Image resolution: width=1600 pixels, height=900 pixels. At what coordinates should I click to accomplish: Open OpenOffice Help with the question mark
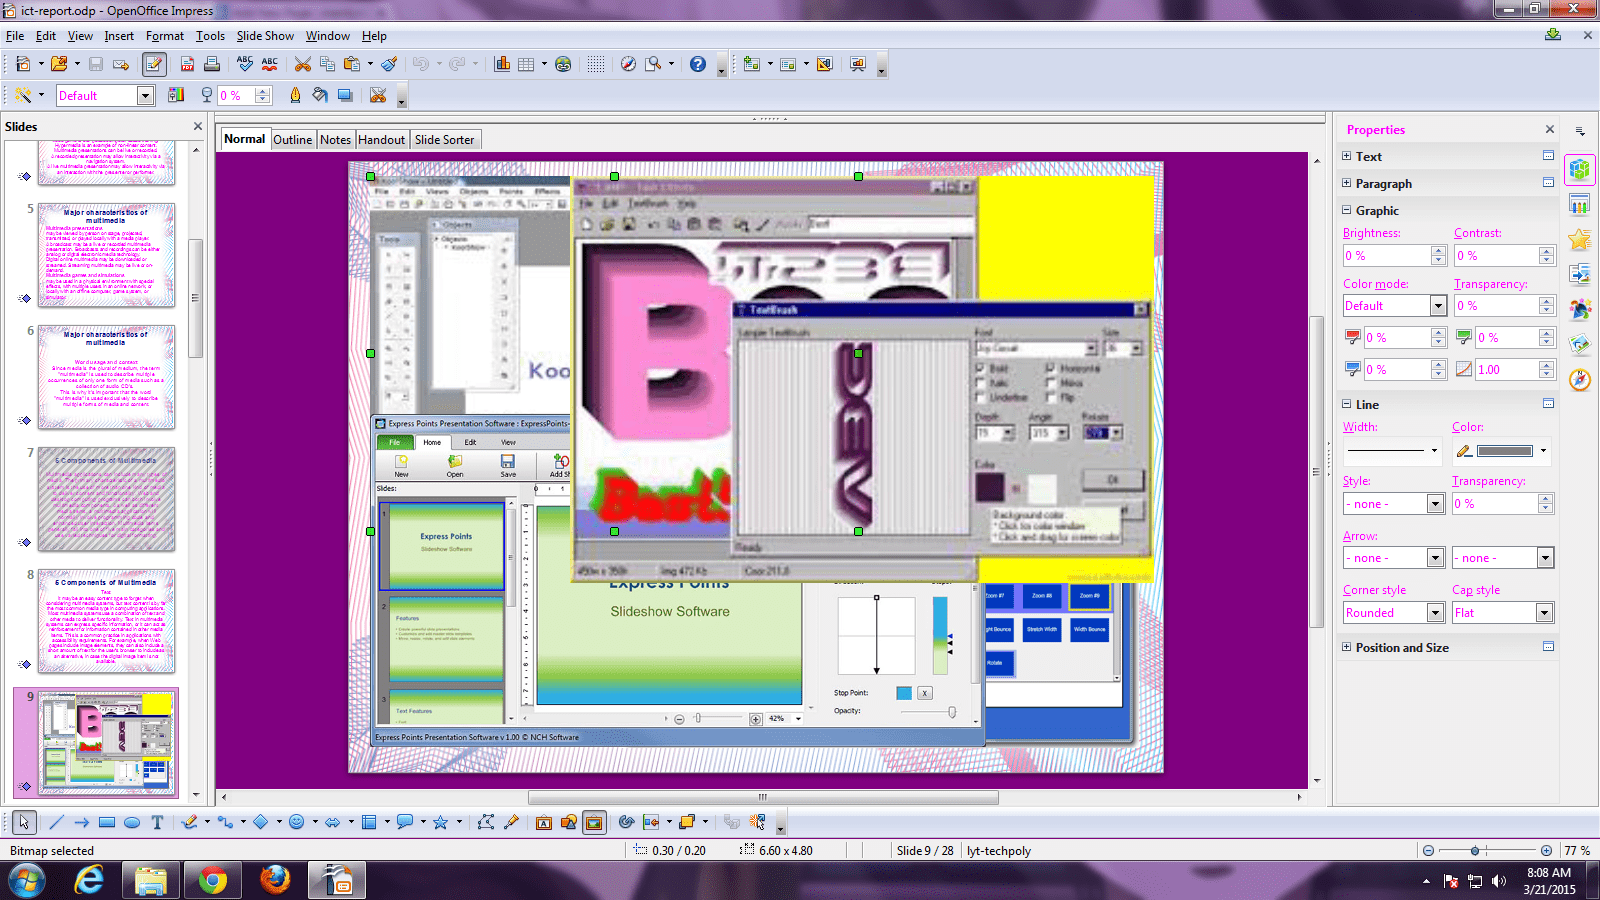pos(698,64)
